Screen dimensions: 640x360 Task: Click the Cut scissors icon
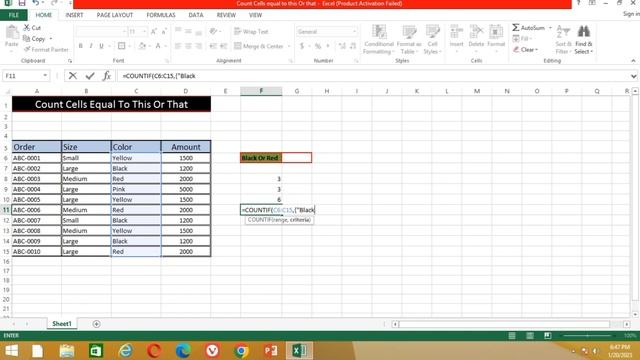coord(27,28)
